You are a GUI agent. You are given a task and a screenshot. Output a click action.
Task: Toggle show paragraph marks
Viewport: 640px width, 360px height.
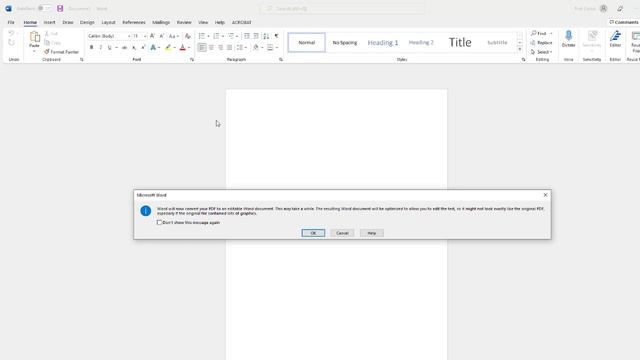pyautogui.click(x=276, y=36)
